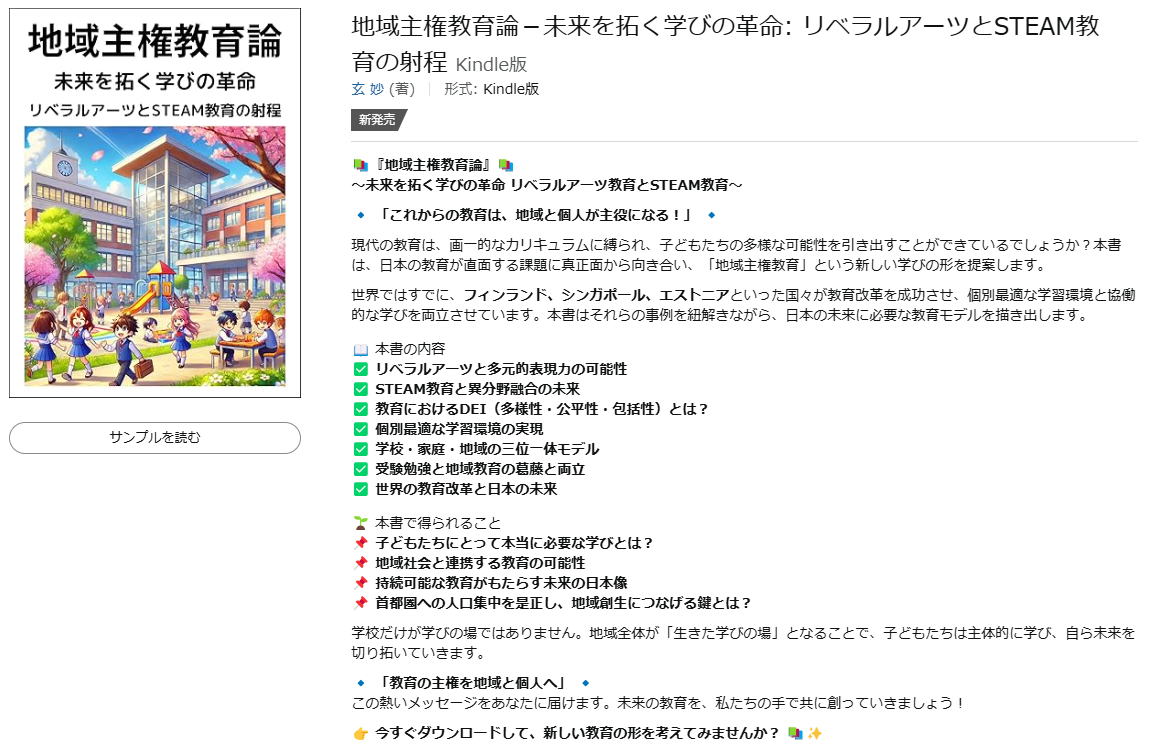Click the green checkmark beside STEAM教育と異分野融合の未来
Viewport: 1152px width, 746px height.
pyautogui.click(x=361, y=389)
